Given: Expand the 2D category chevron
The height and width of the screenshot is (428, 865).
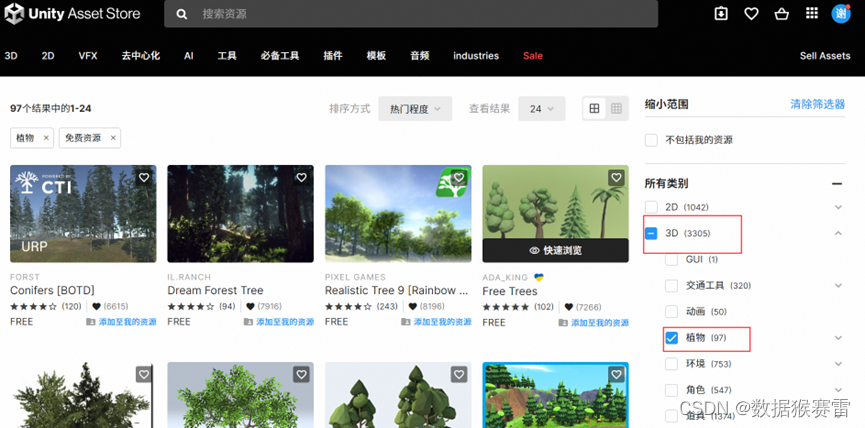Looking at the screenshot, I should [x=839, y=207].
